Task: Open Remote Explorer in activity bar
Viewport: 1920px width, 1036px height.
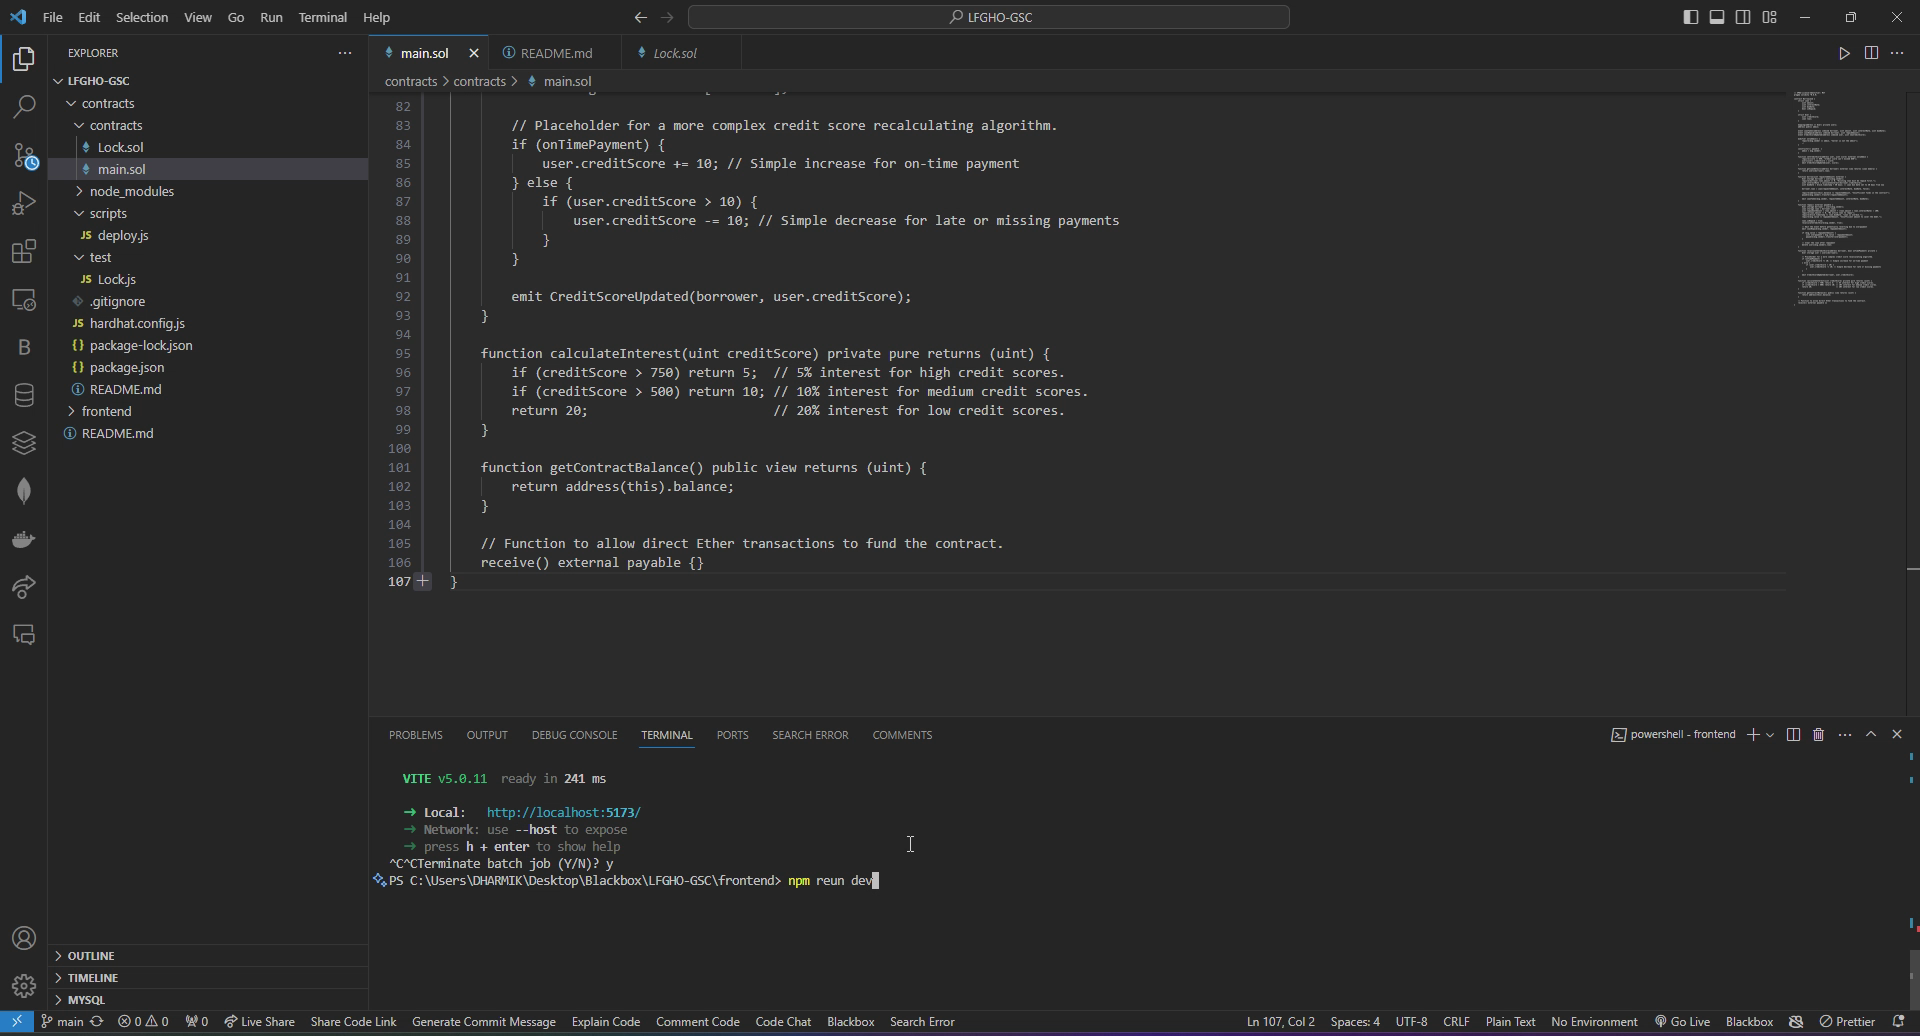Action: [24, 299]
